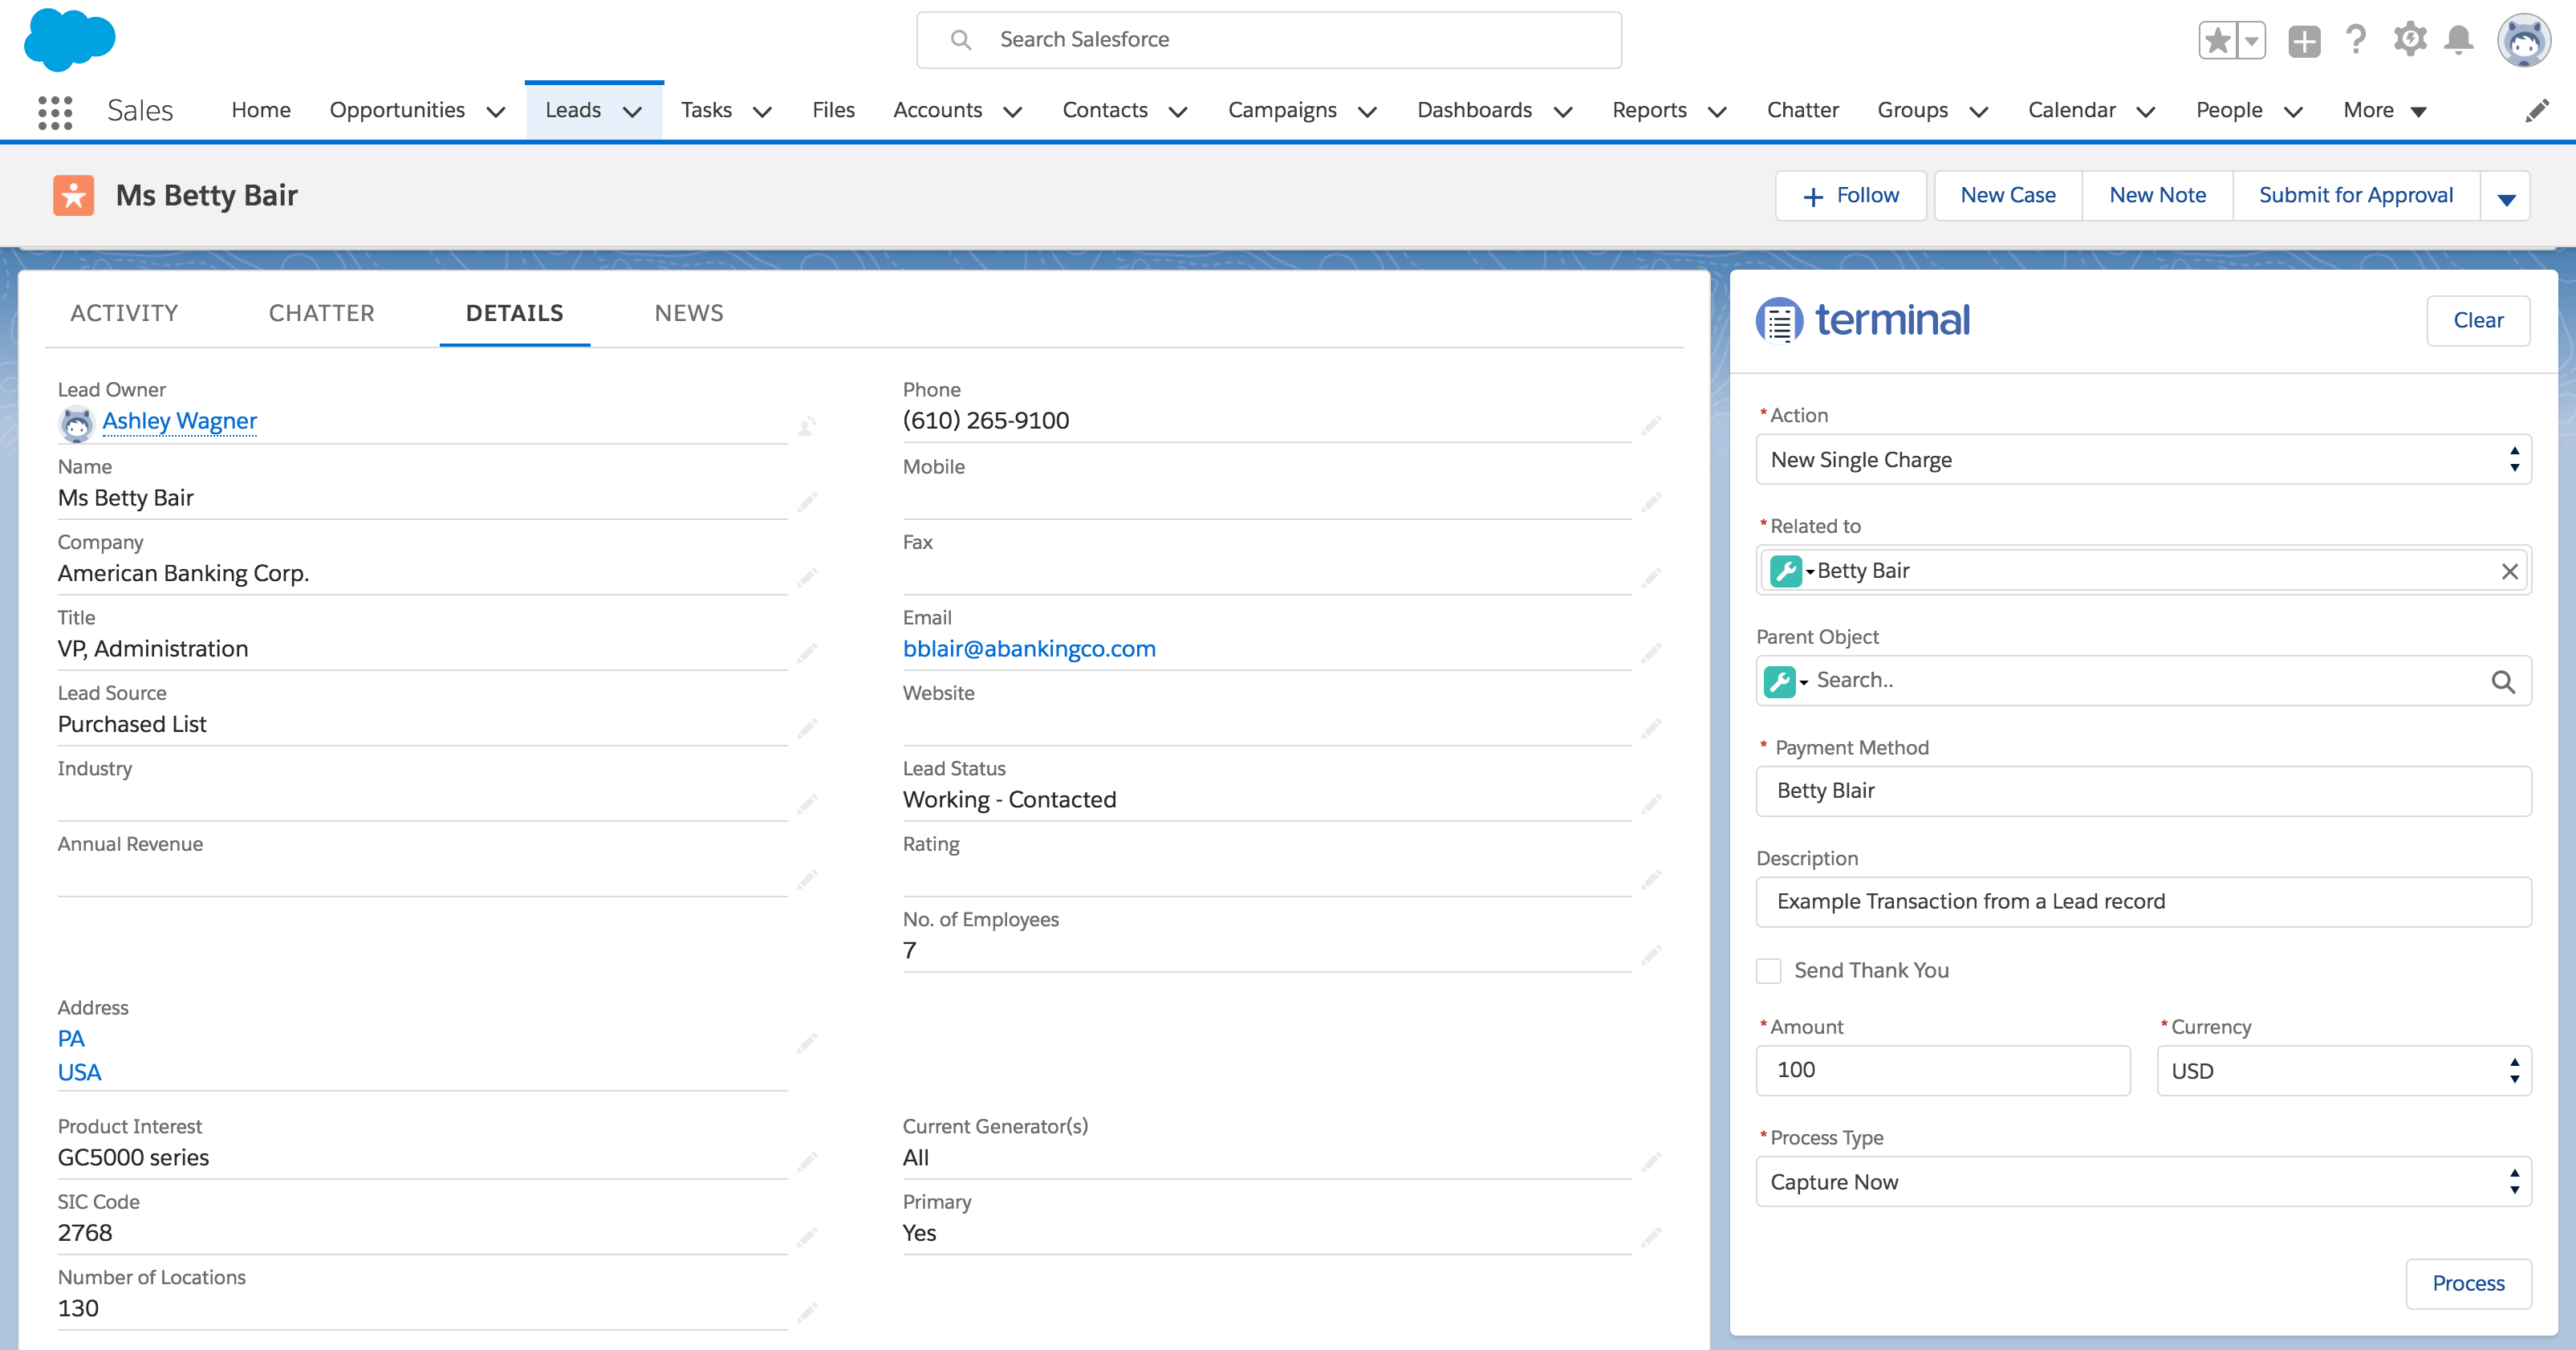This screenshot has height=1350, width=2576.
Task: Click the terminal logo icon
Action: (1780, 321)
